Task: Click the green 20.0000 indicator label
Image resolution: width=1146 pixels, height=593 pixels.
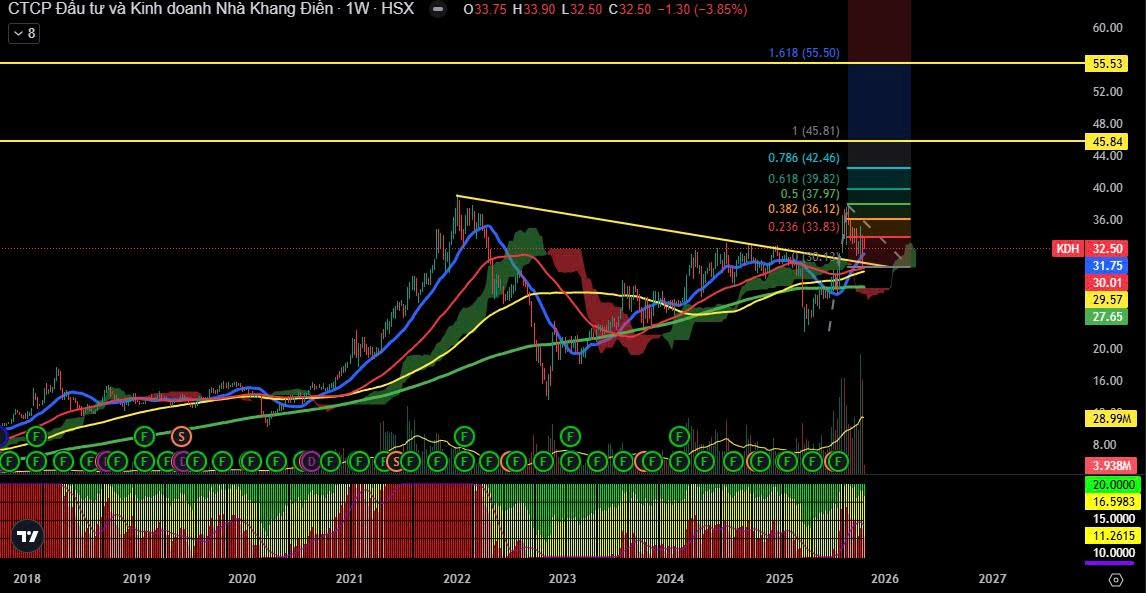Action: (1112, 486)
